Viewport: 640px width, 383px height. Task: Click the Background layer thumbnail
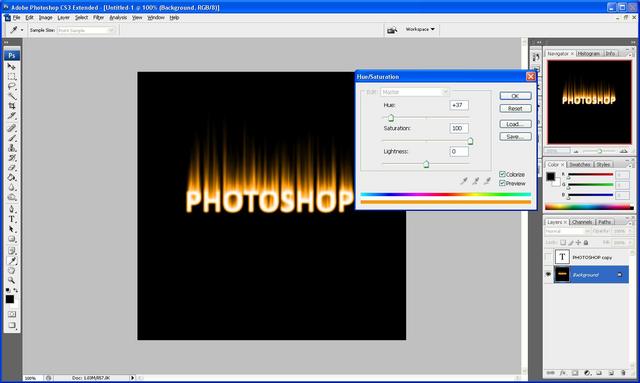click(562, 274)
